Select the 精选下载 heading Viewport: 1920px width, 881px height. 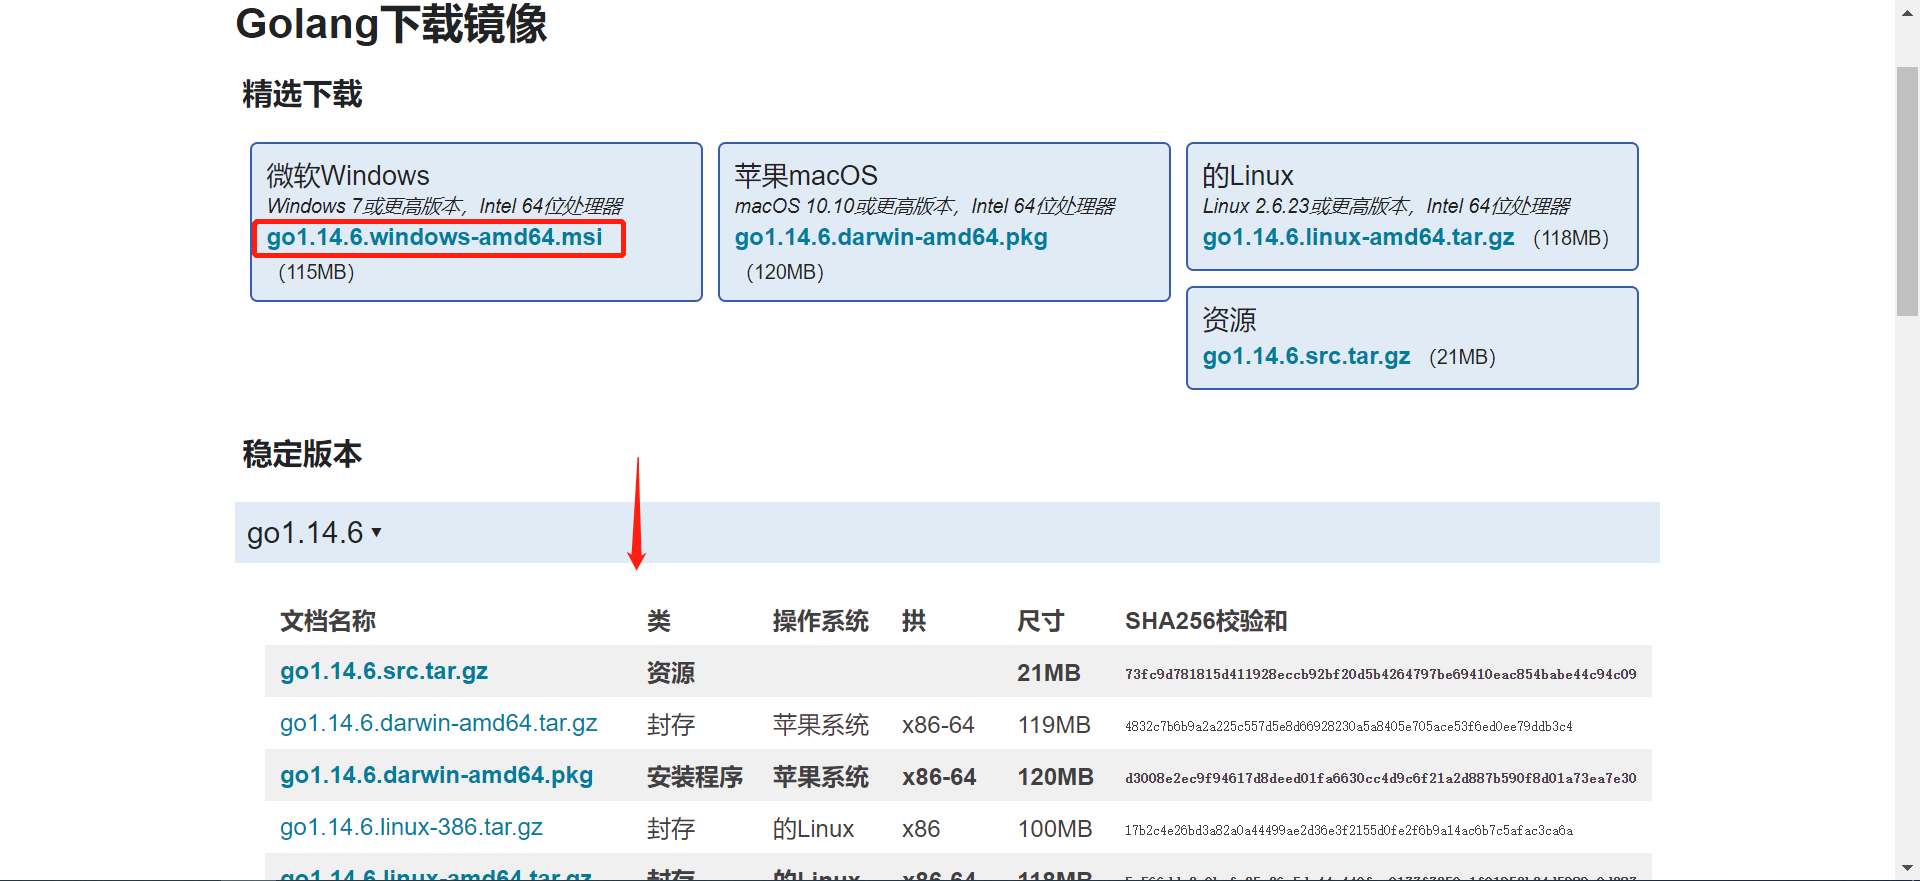point(302,94)
